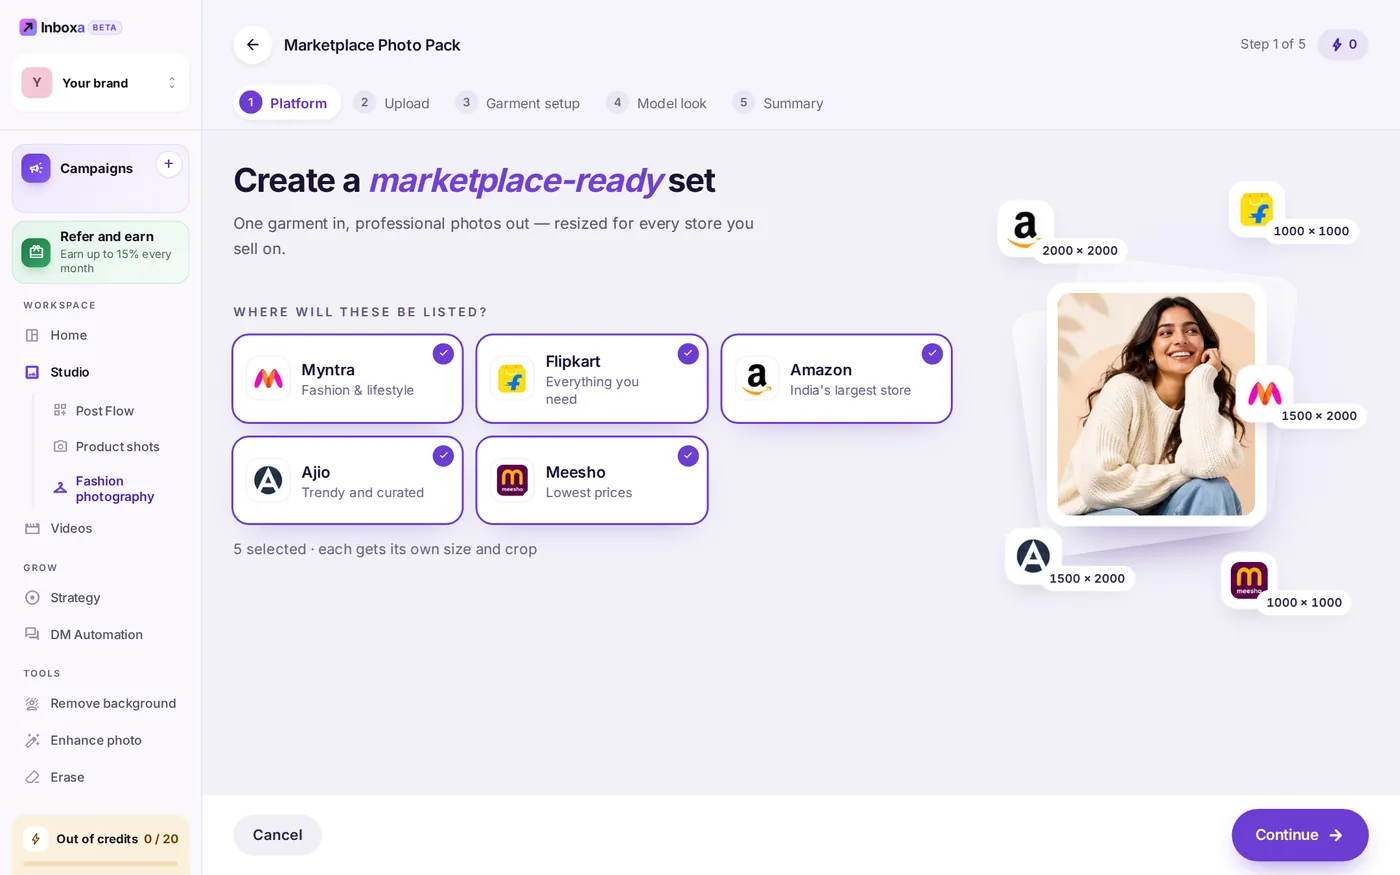Click the Strategy target icon
This screenshot has height=875, width=1400.
tap(32, 597)
